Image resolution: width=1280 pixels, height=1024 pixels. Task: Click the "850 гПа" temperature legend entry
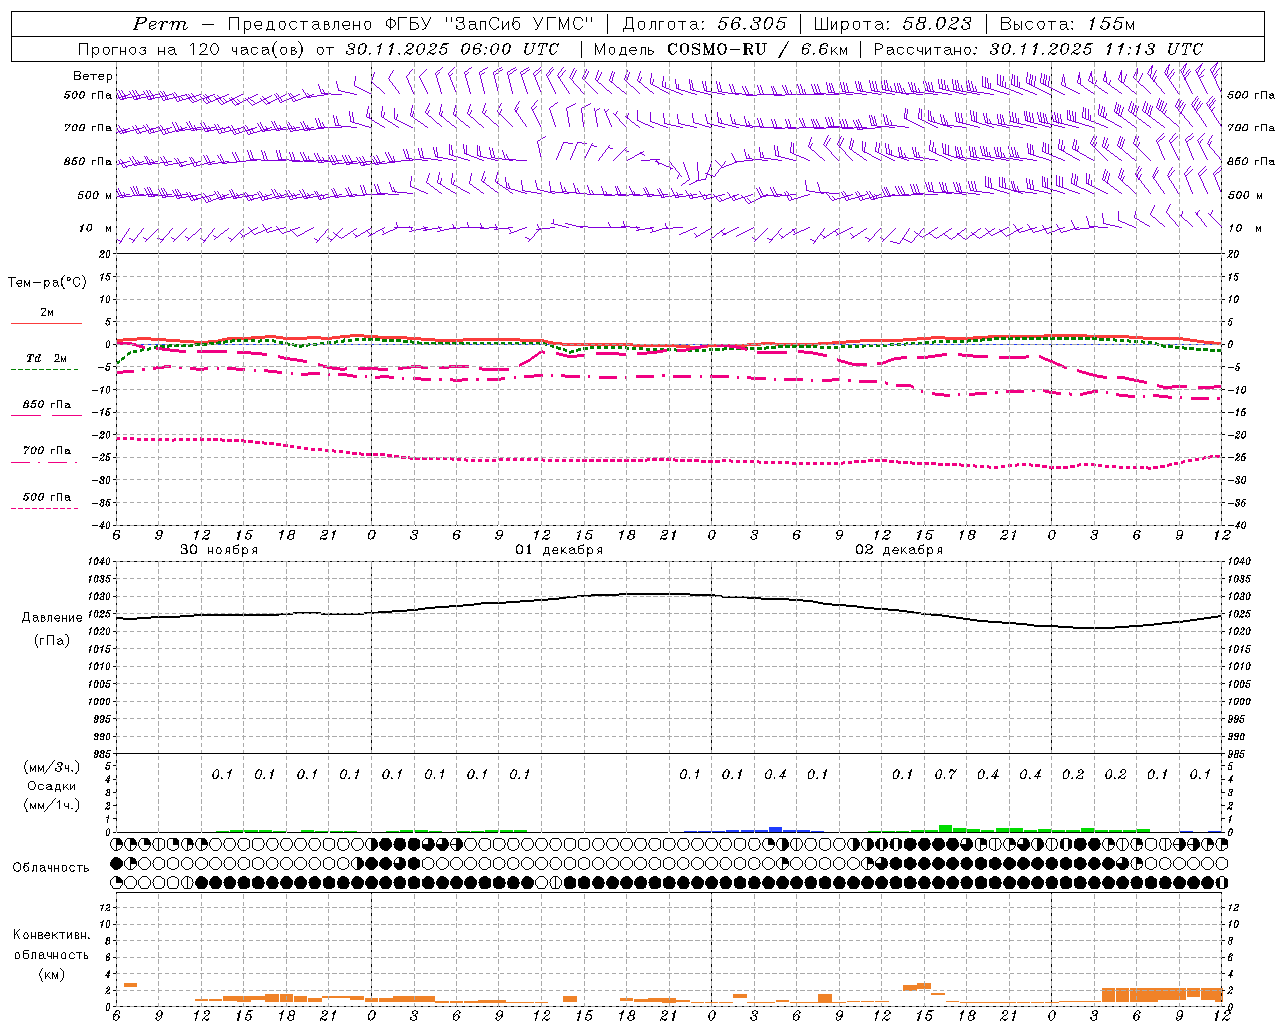47,405
